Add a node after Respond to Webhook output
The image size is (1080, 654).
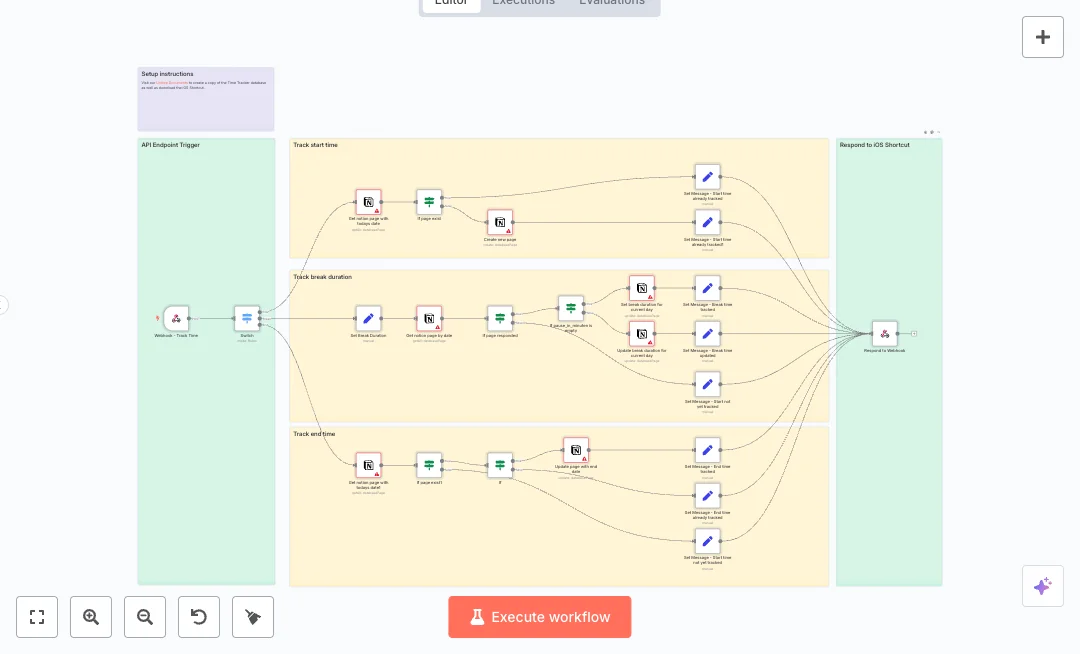(914, 333)
